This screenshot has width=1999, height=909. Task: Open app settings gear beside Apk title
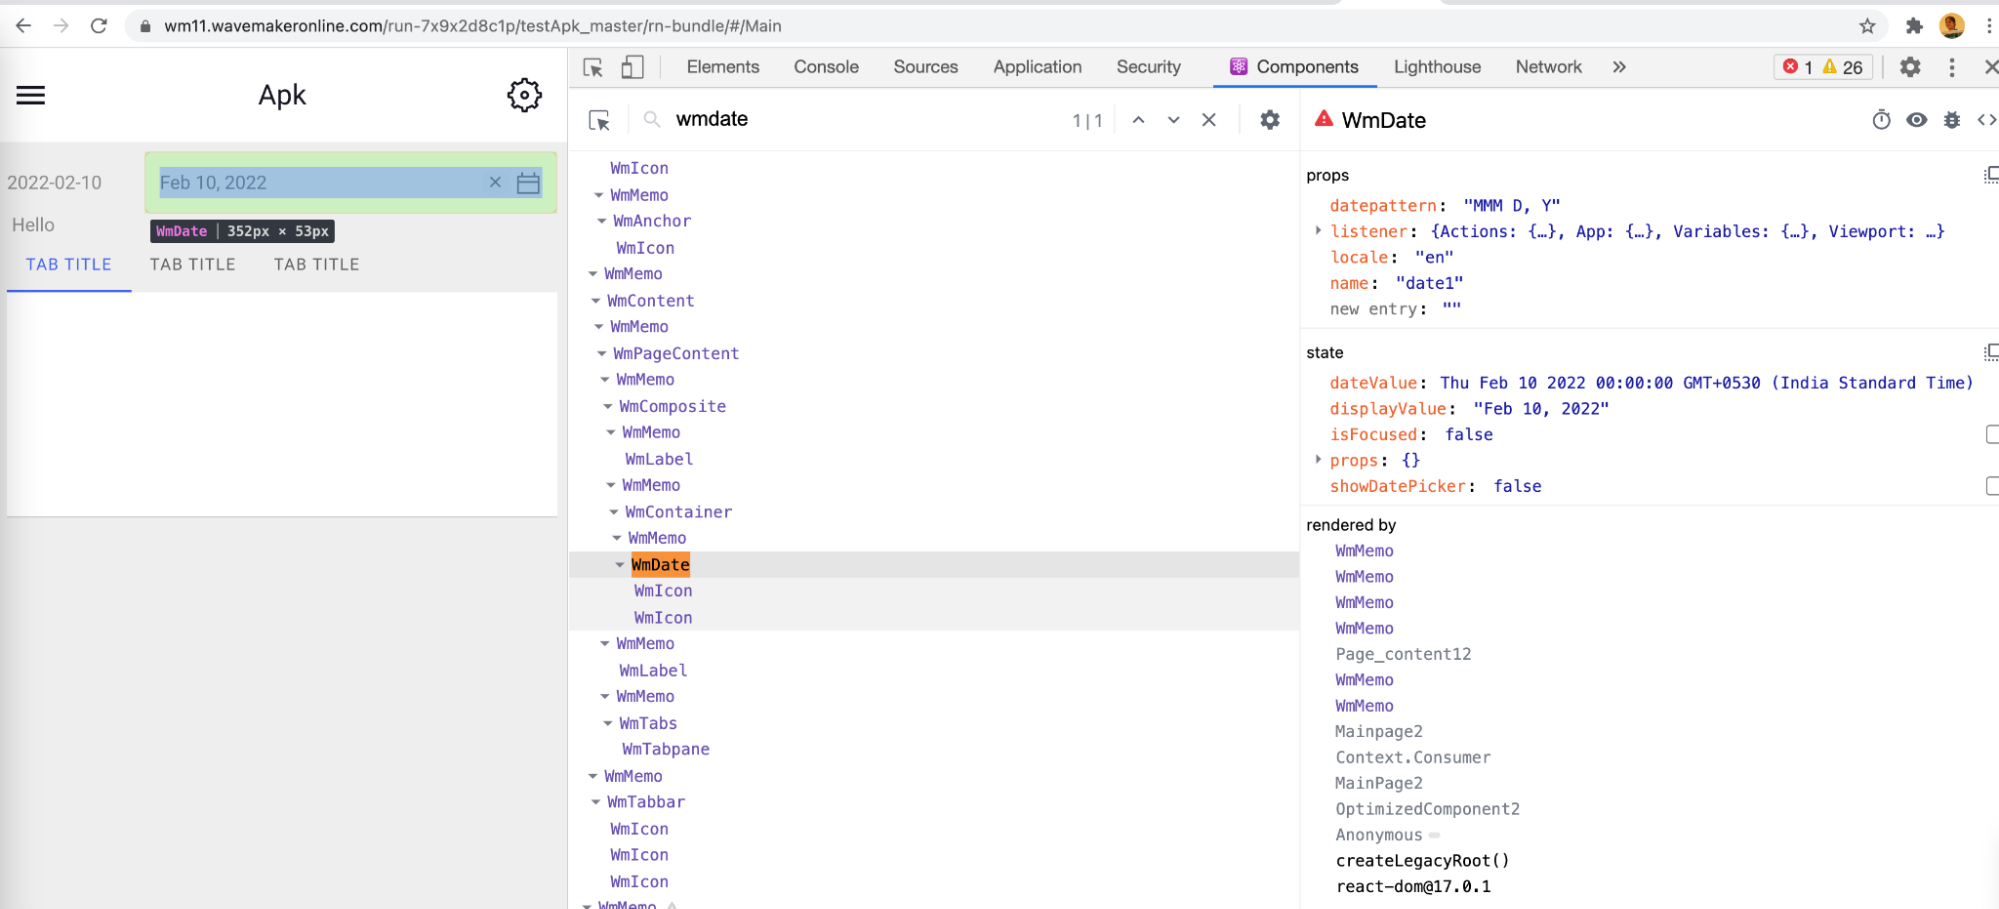click(x=524, y=95)
